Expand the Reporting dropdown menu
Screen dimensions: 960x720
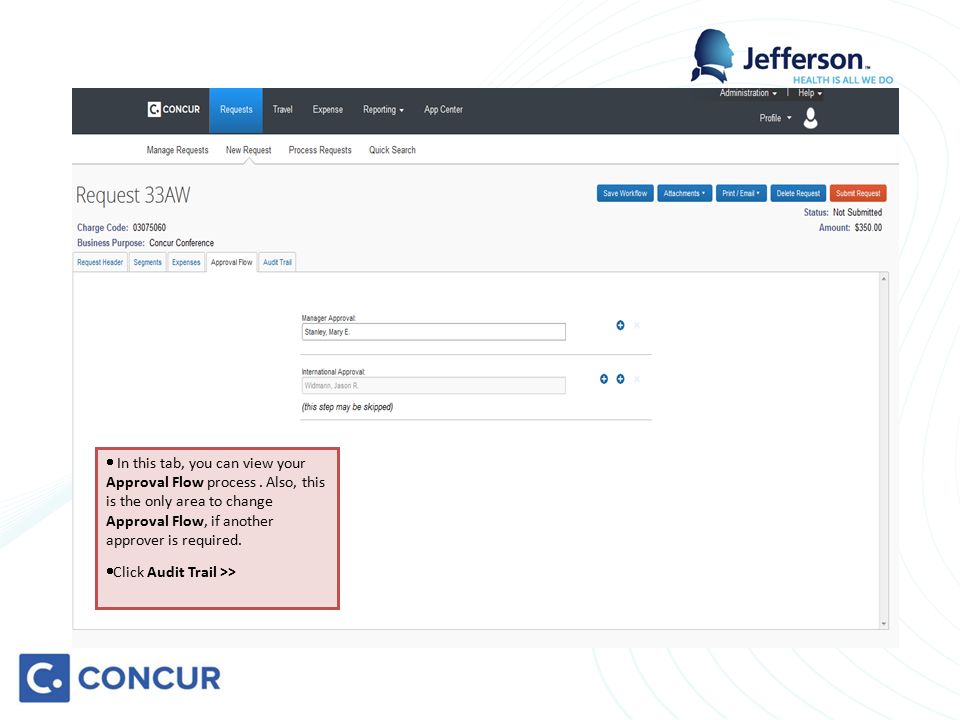point(383,110)
